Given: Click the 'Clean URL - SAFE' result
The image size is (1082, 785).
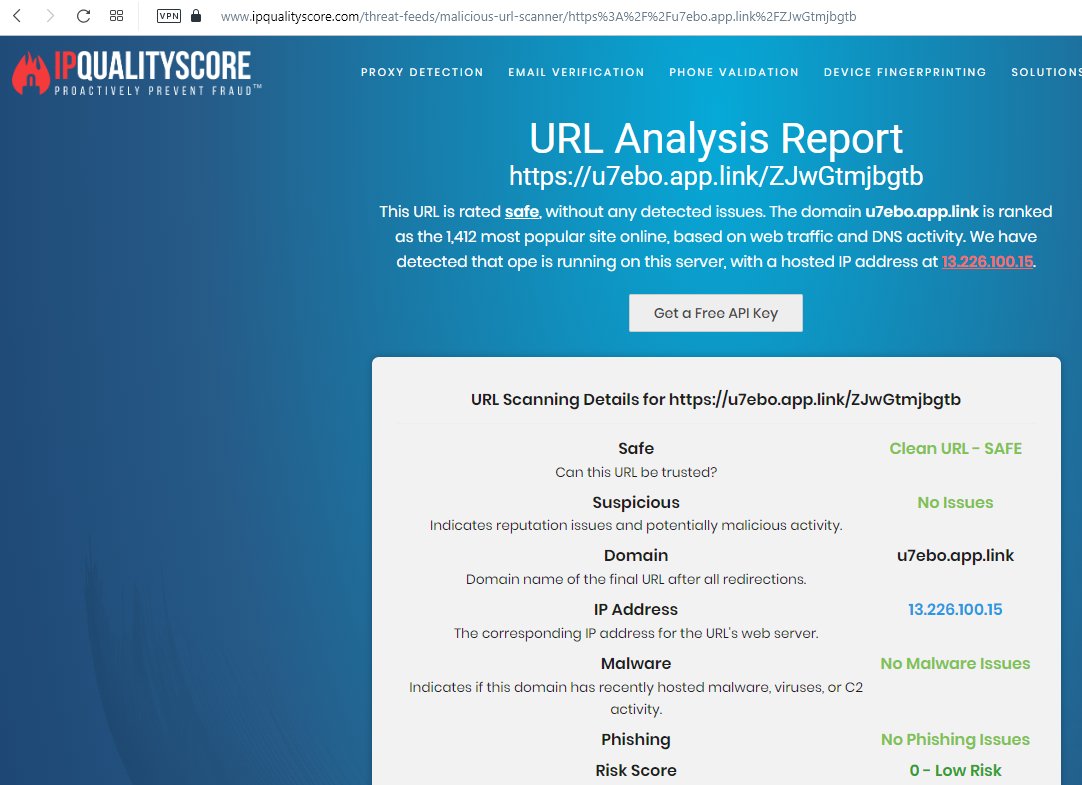Looking at the screenshot, I should pos(955,448).
